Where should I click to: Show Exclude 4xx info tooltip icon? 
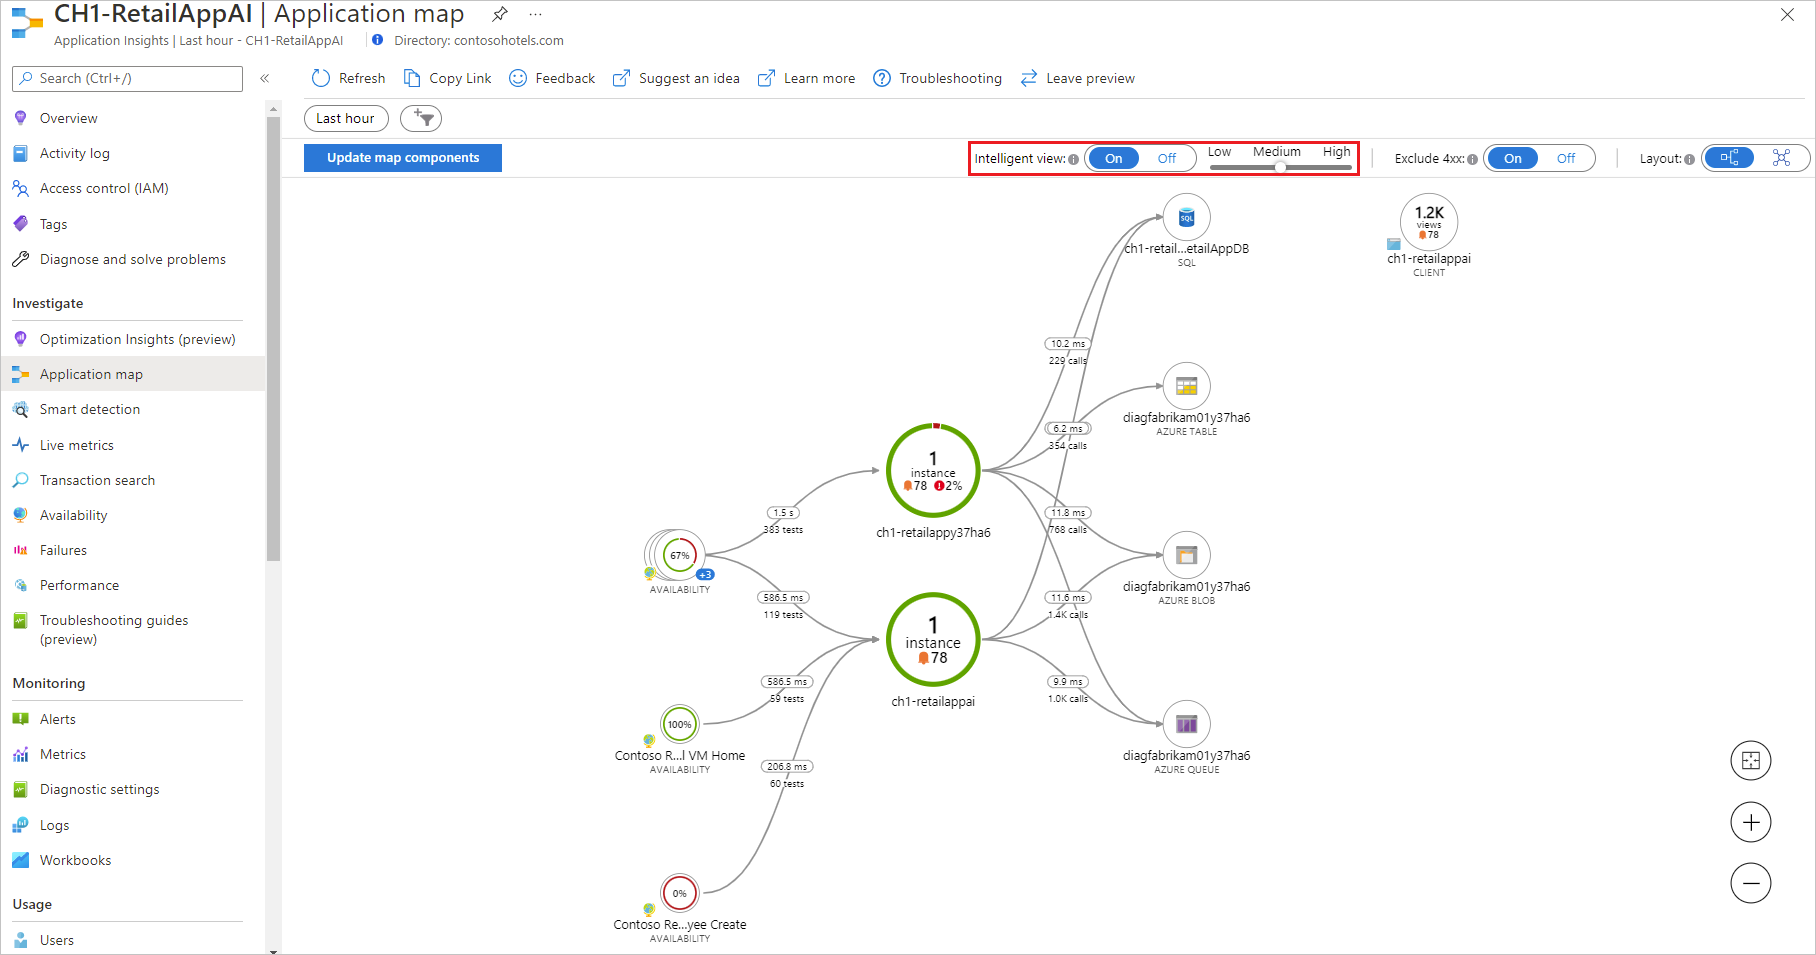[x=1472, y=159]
